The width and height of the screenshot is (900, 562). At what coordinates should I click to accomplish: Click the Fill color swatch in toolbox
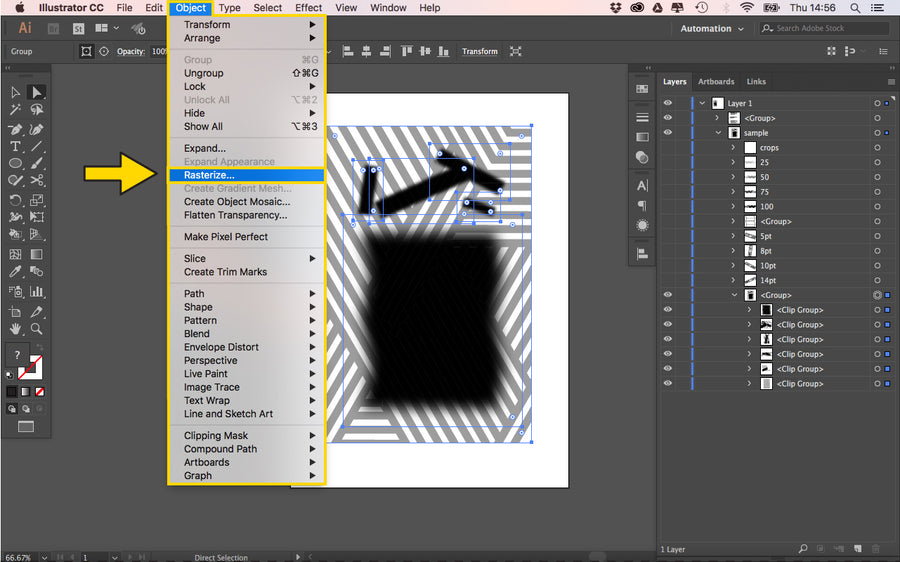pos(17,355)
